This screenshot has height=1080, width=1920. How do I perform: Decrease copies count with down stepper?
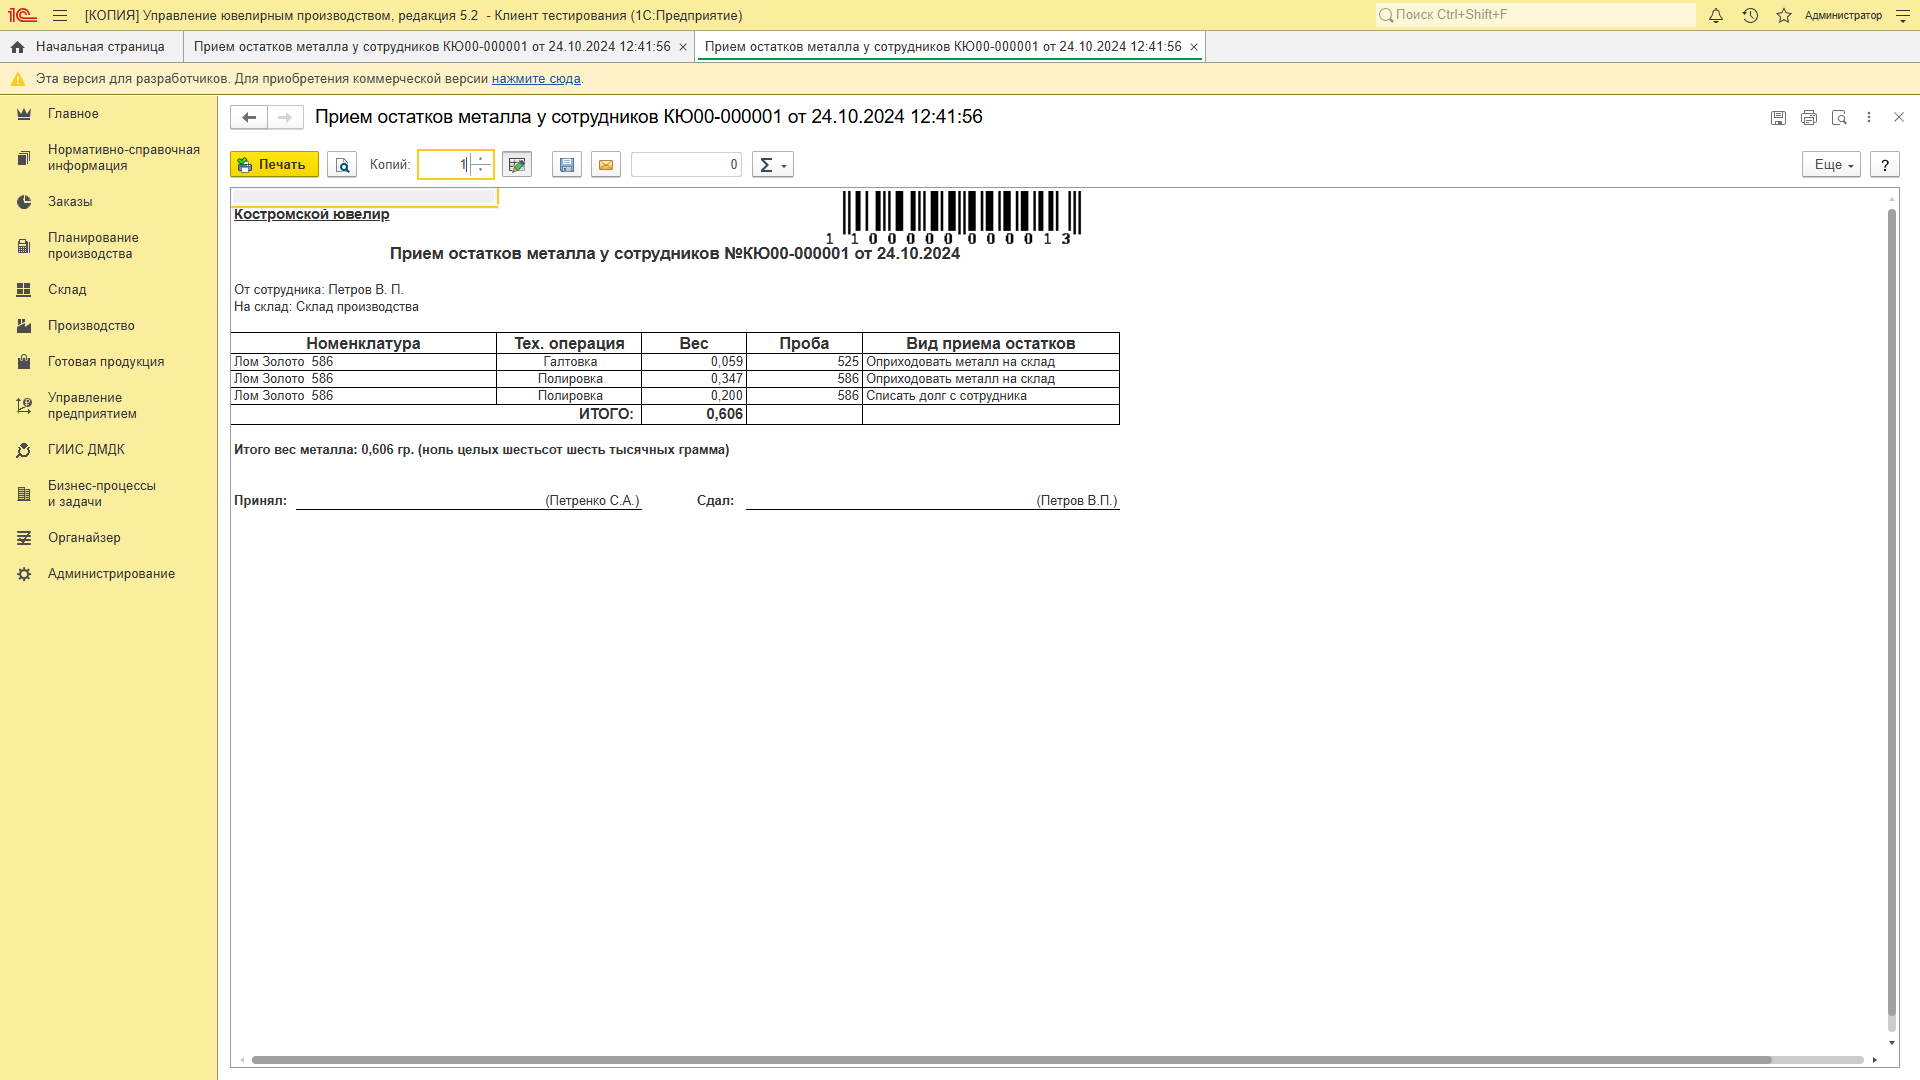click(x=481, y=171)
